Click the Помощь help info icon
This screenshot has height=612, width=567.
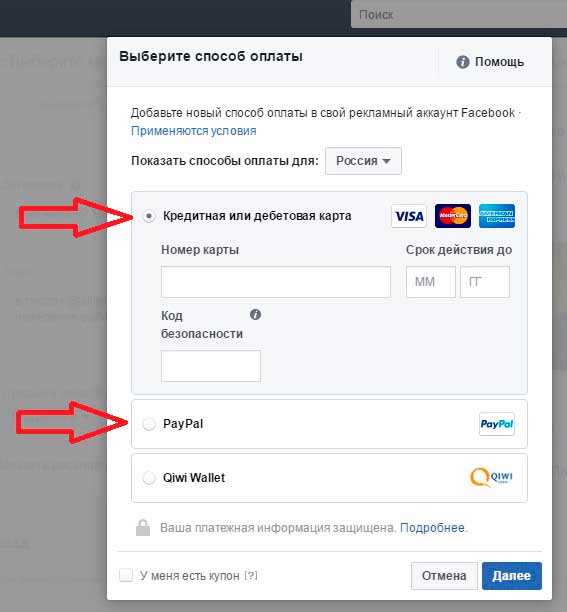tap(462, 62)
